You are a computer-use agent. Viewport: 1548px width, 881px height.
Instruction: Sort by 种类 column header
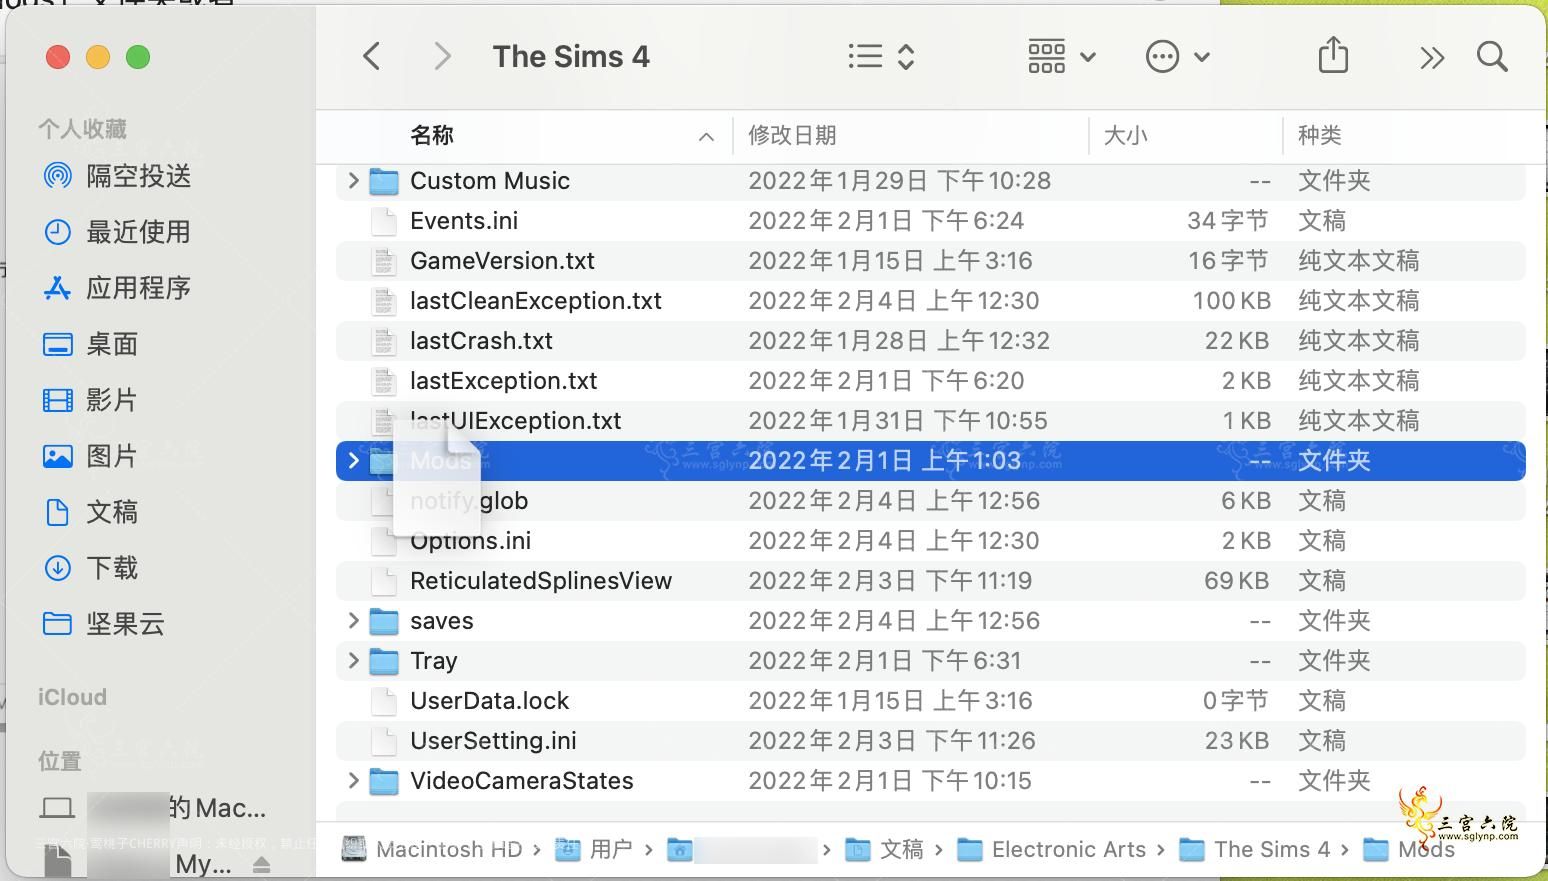[1319, 136]
